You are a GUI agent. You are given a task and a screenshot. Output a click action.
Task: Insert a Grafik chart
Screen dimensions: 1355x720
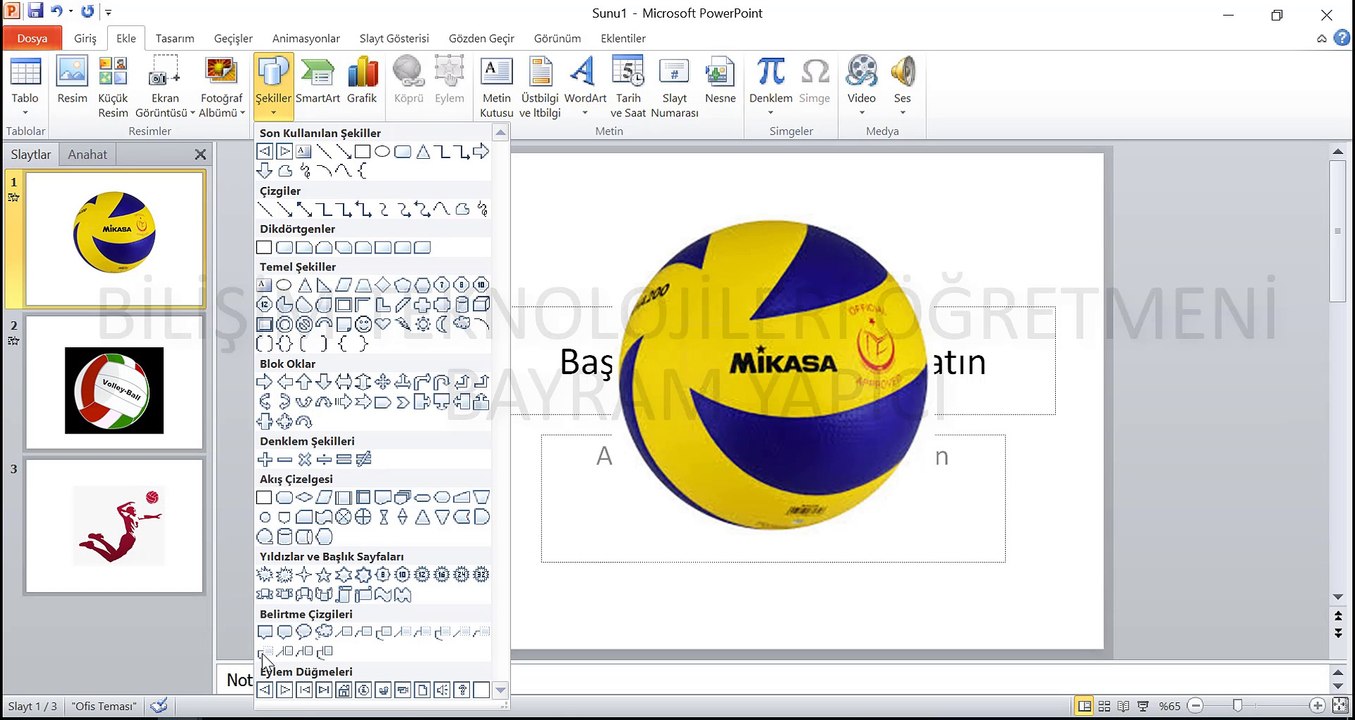[362, 81]
